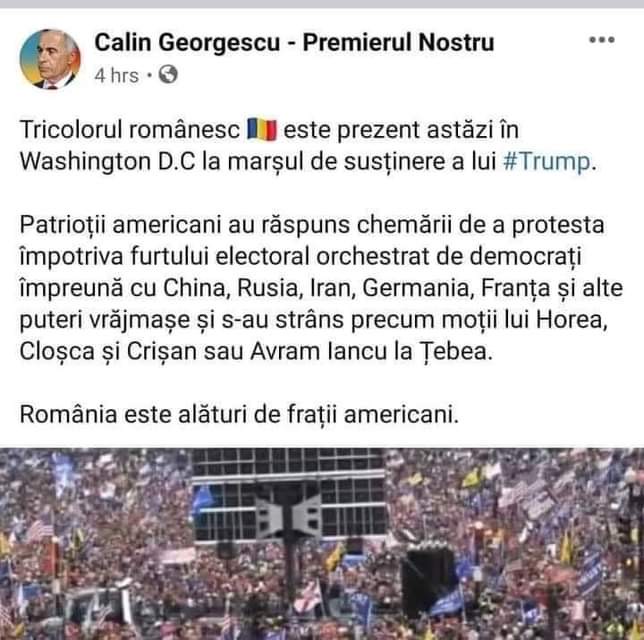644x640 pixels.
Task: Click the paragraph starting with "Tricolorul românesc"
Action: click(x=310, y=145)
